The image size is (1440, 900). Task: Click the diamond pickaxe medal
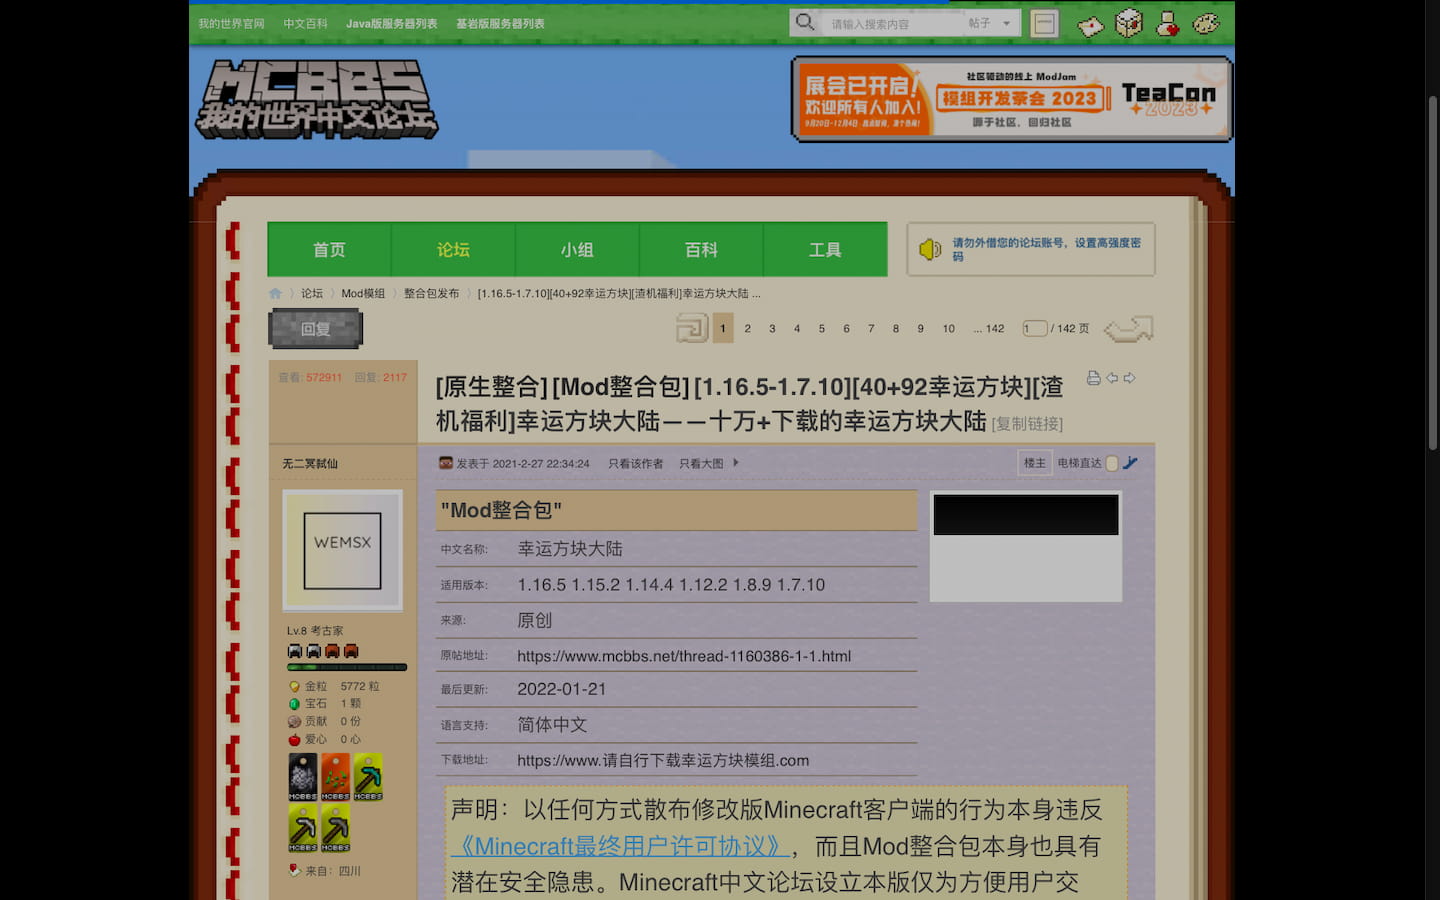point(368,777)
